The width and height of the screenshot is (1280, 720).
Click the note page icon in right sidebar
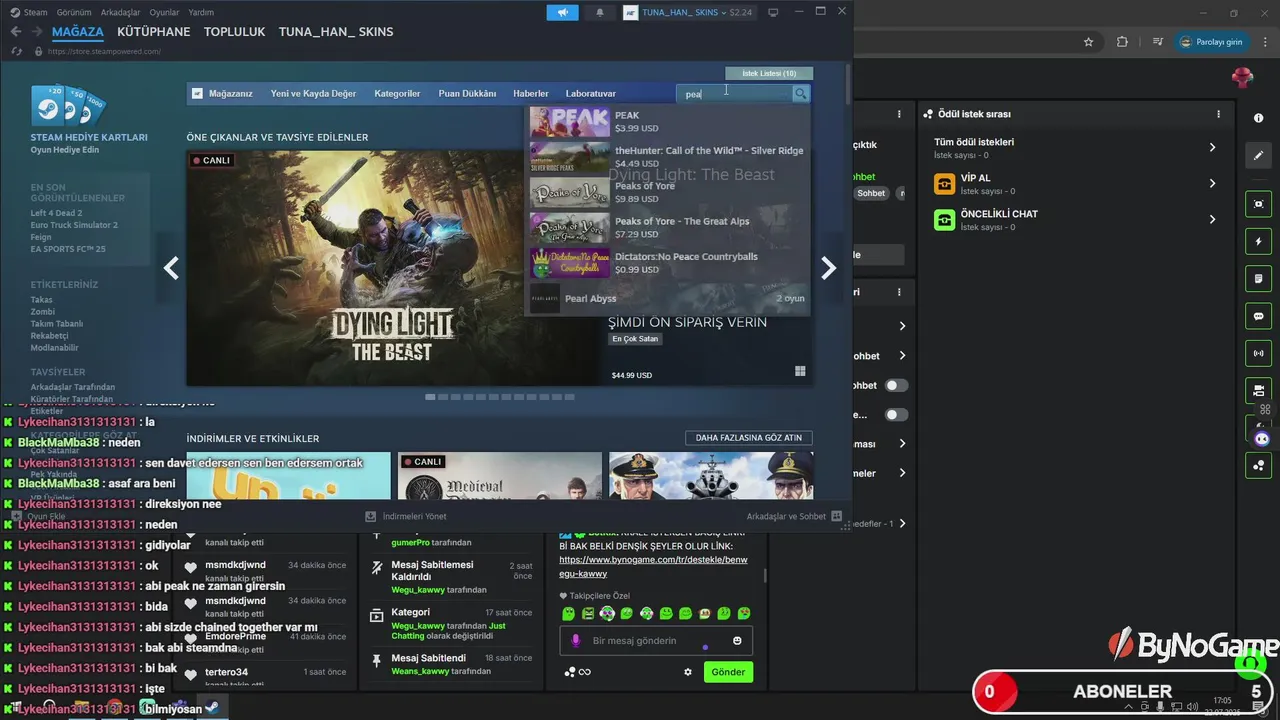(x=1258, y=278)
